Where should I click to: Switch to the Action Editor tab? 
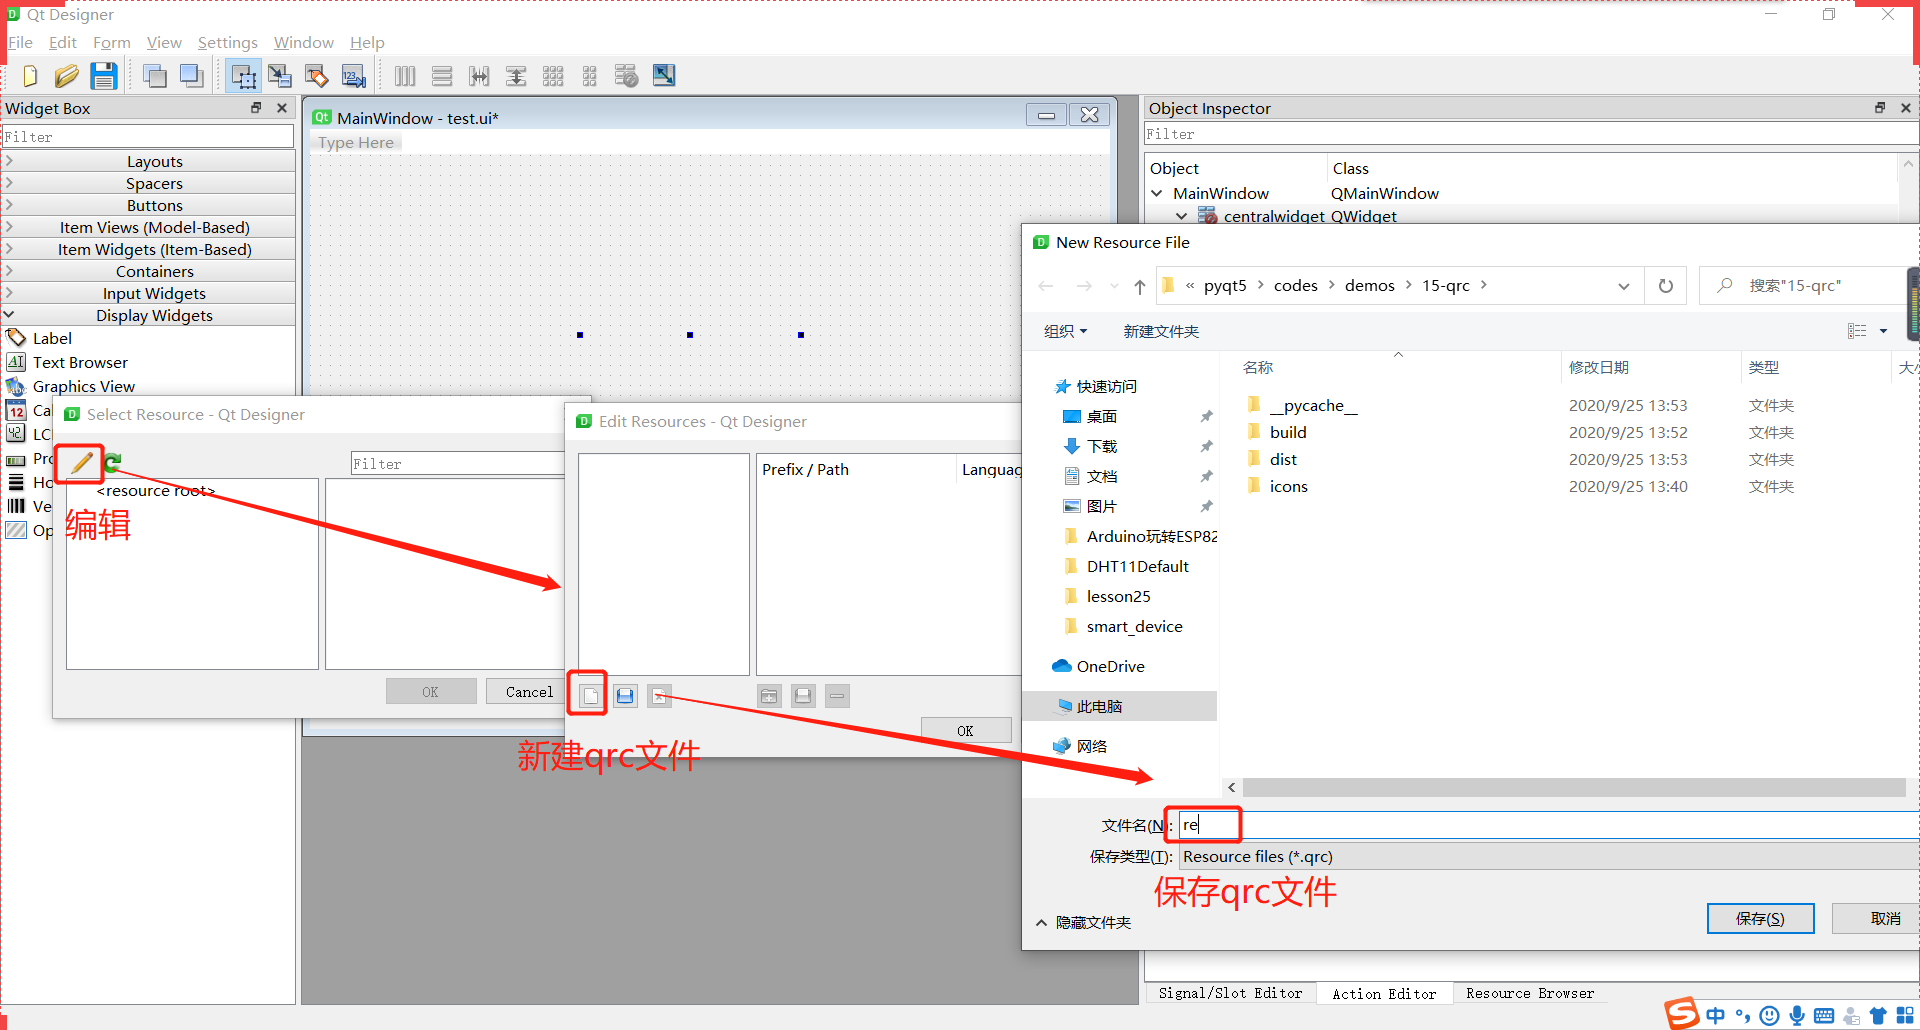click(x=1385, y=992)
